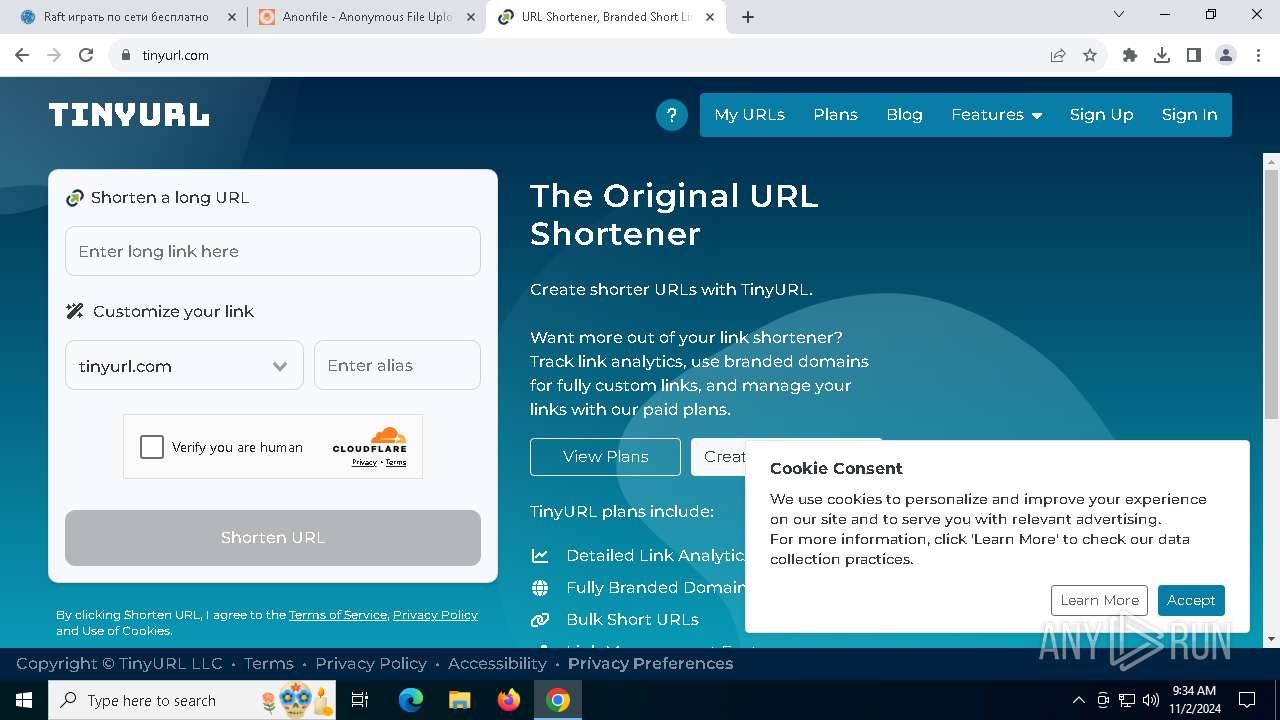Close the Raft tab
1280x720 pixels.
(232, 17)
